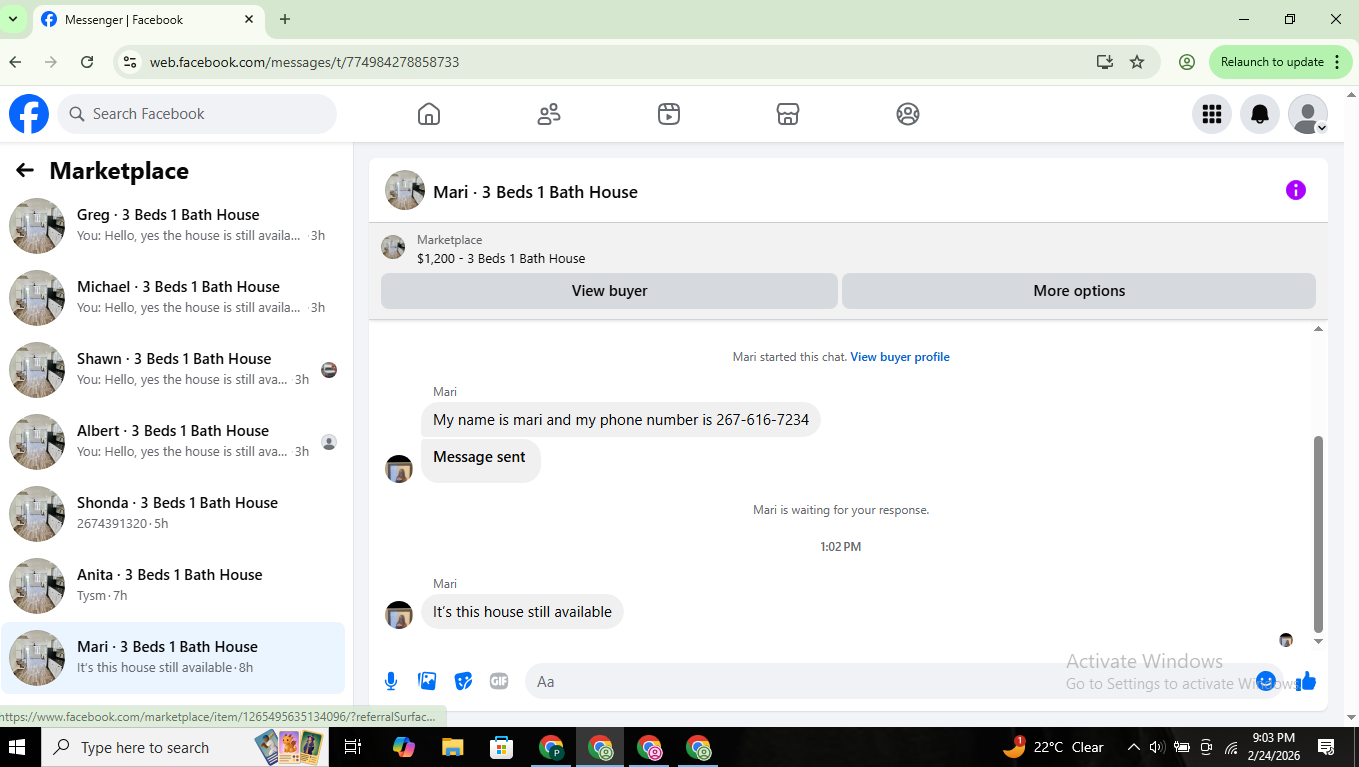Send a thumbs-up like
The height and width of the screenshot is (767, 1359).
[1306, 681]
